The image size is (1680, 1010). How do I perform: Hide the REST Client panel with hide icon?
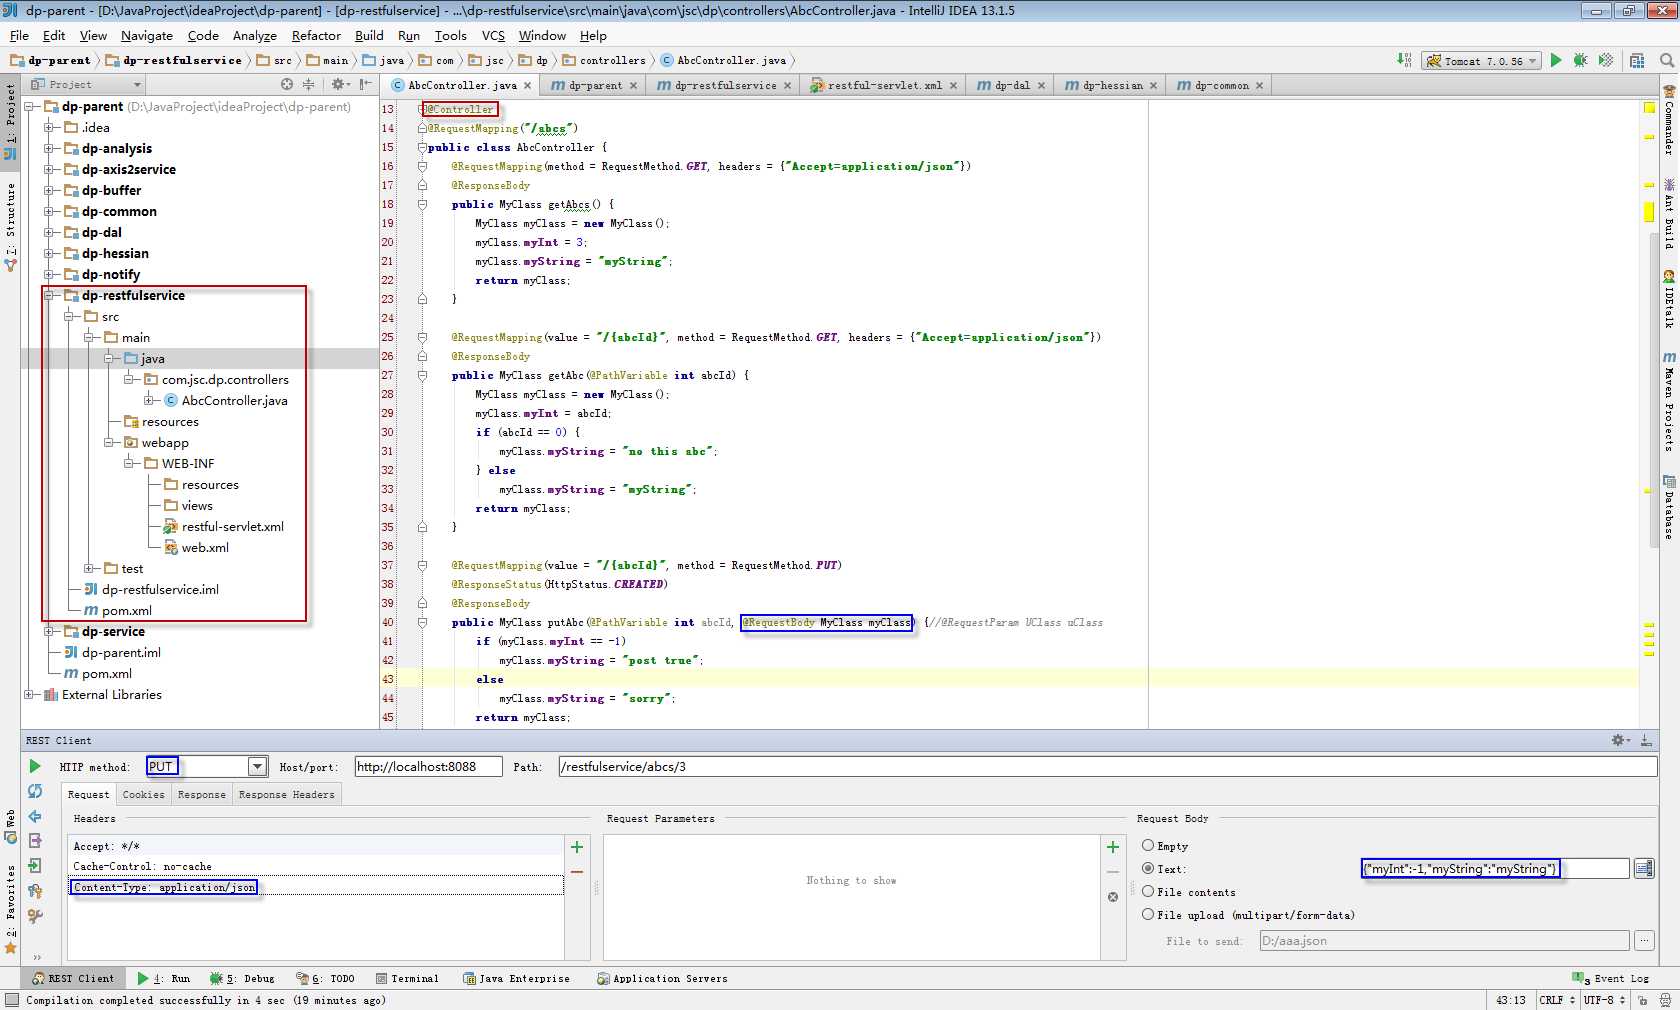(x=1646, y=740)
